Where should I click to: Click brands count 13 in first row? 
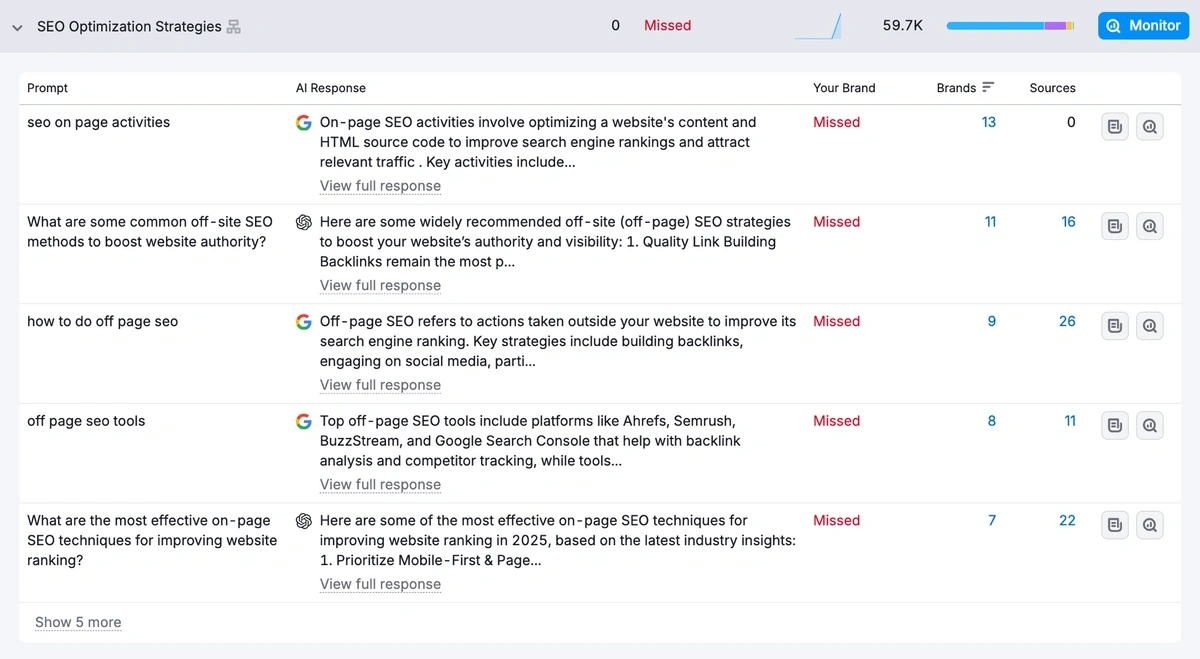[989, 122]
